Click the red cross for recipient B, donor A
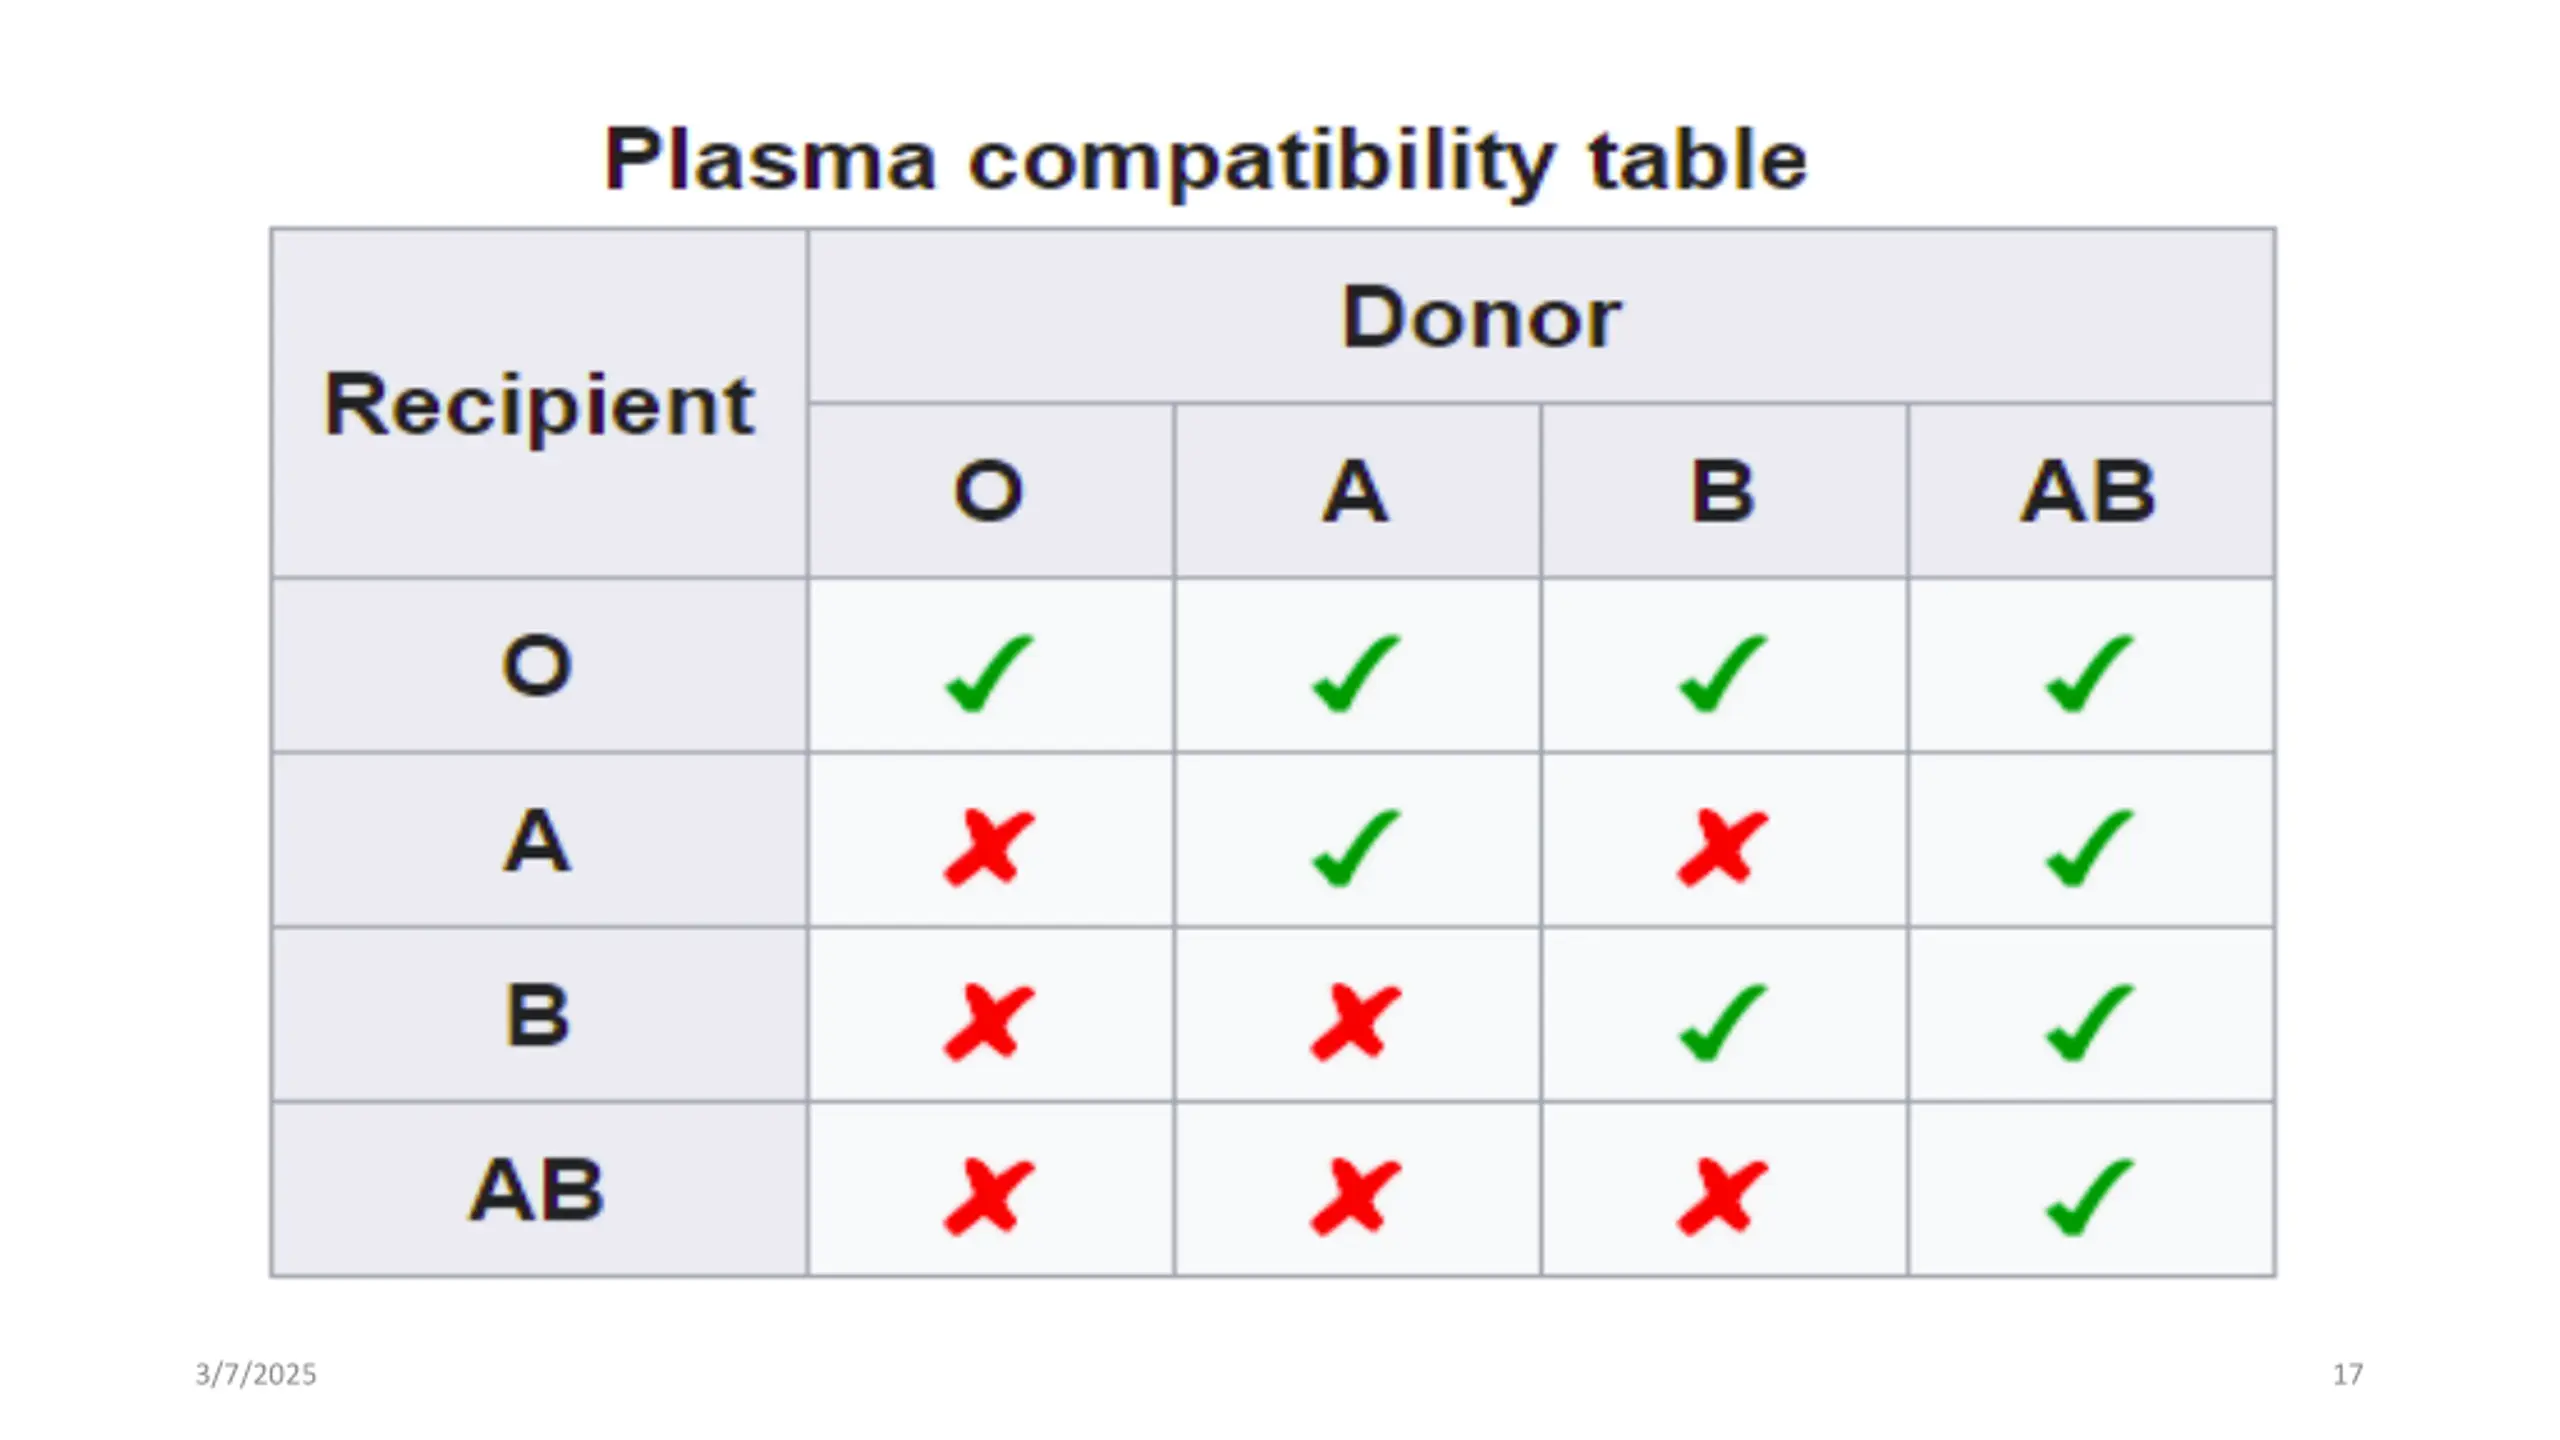Image resolution: width=2560 pixels, height=1440 pixels. click(1356, 1022)
